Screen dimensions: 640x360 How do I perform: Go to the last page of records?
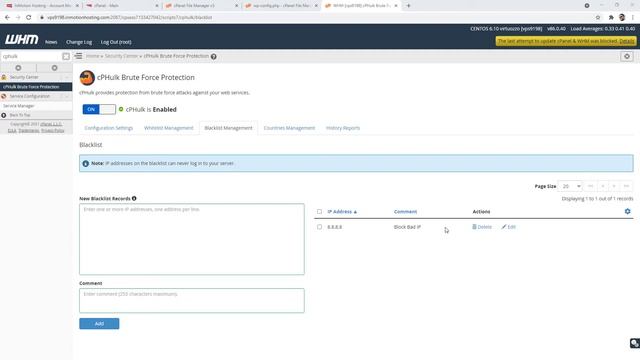pos(626,186)
